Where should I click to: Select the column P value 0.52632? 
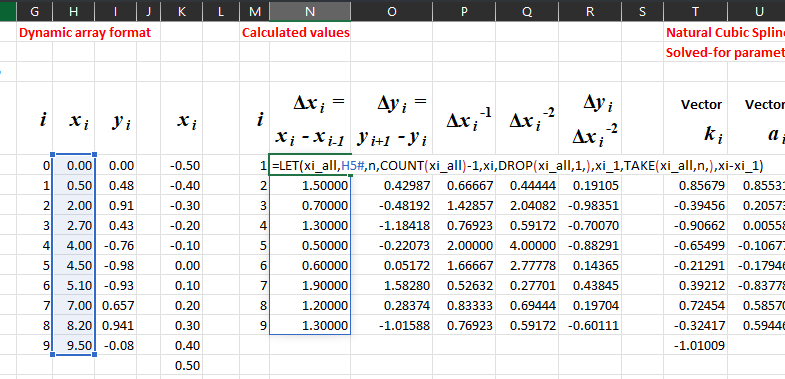(464, 286)
